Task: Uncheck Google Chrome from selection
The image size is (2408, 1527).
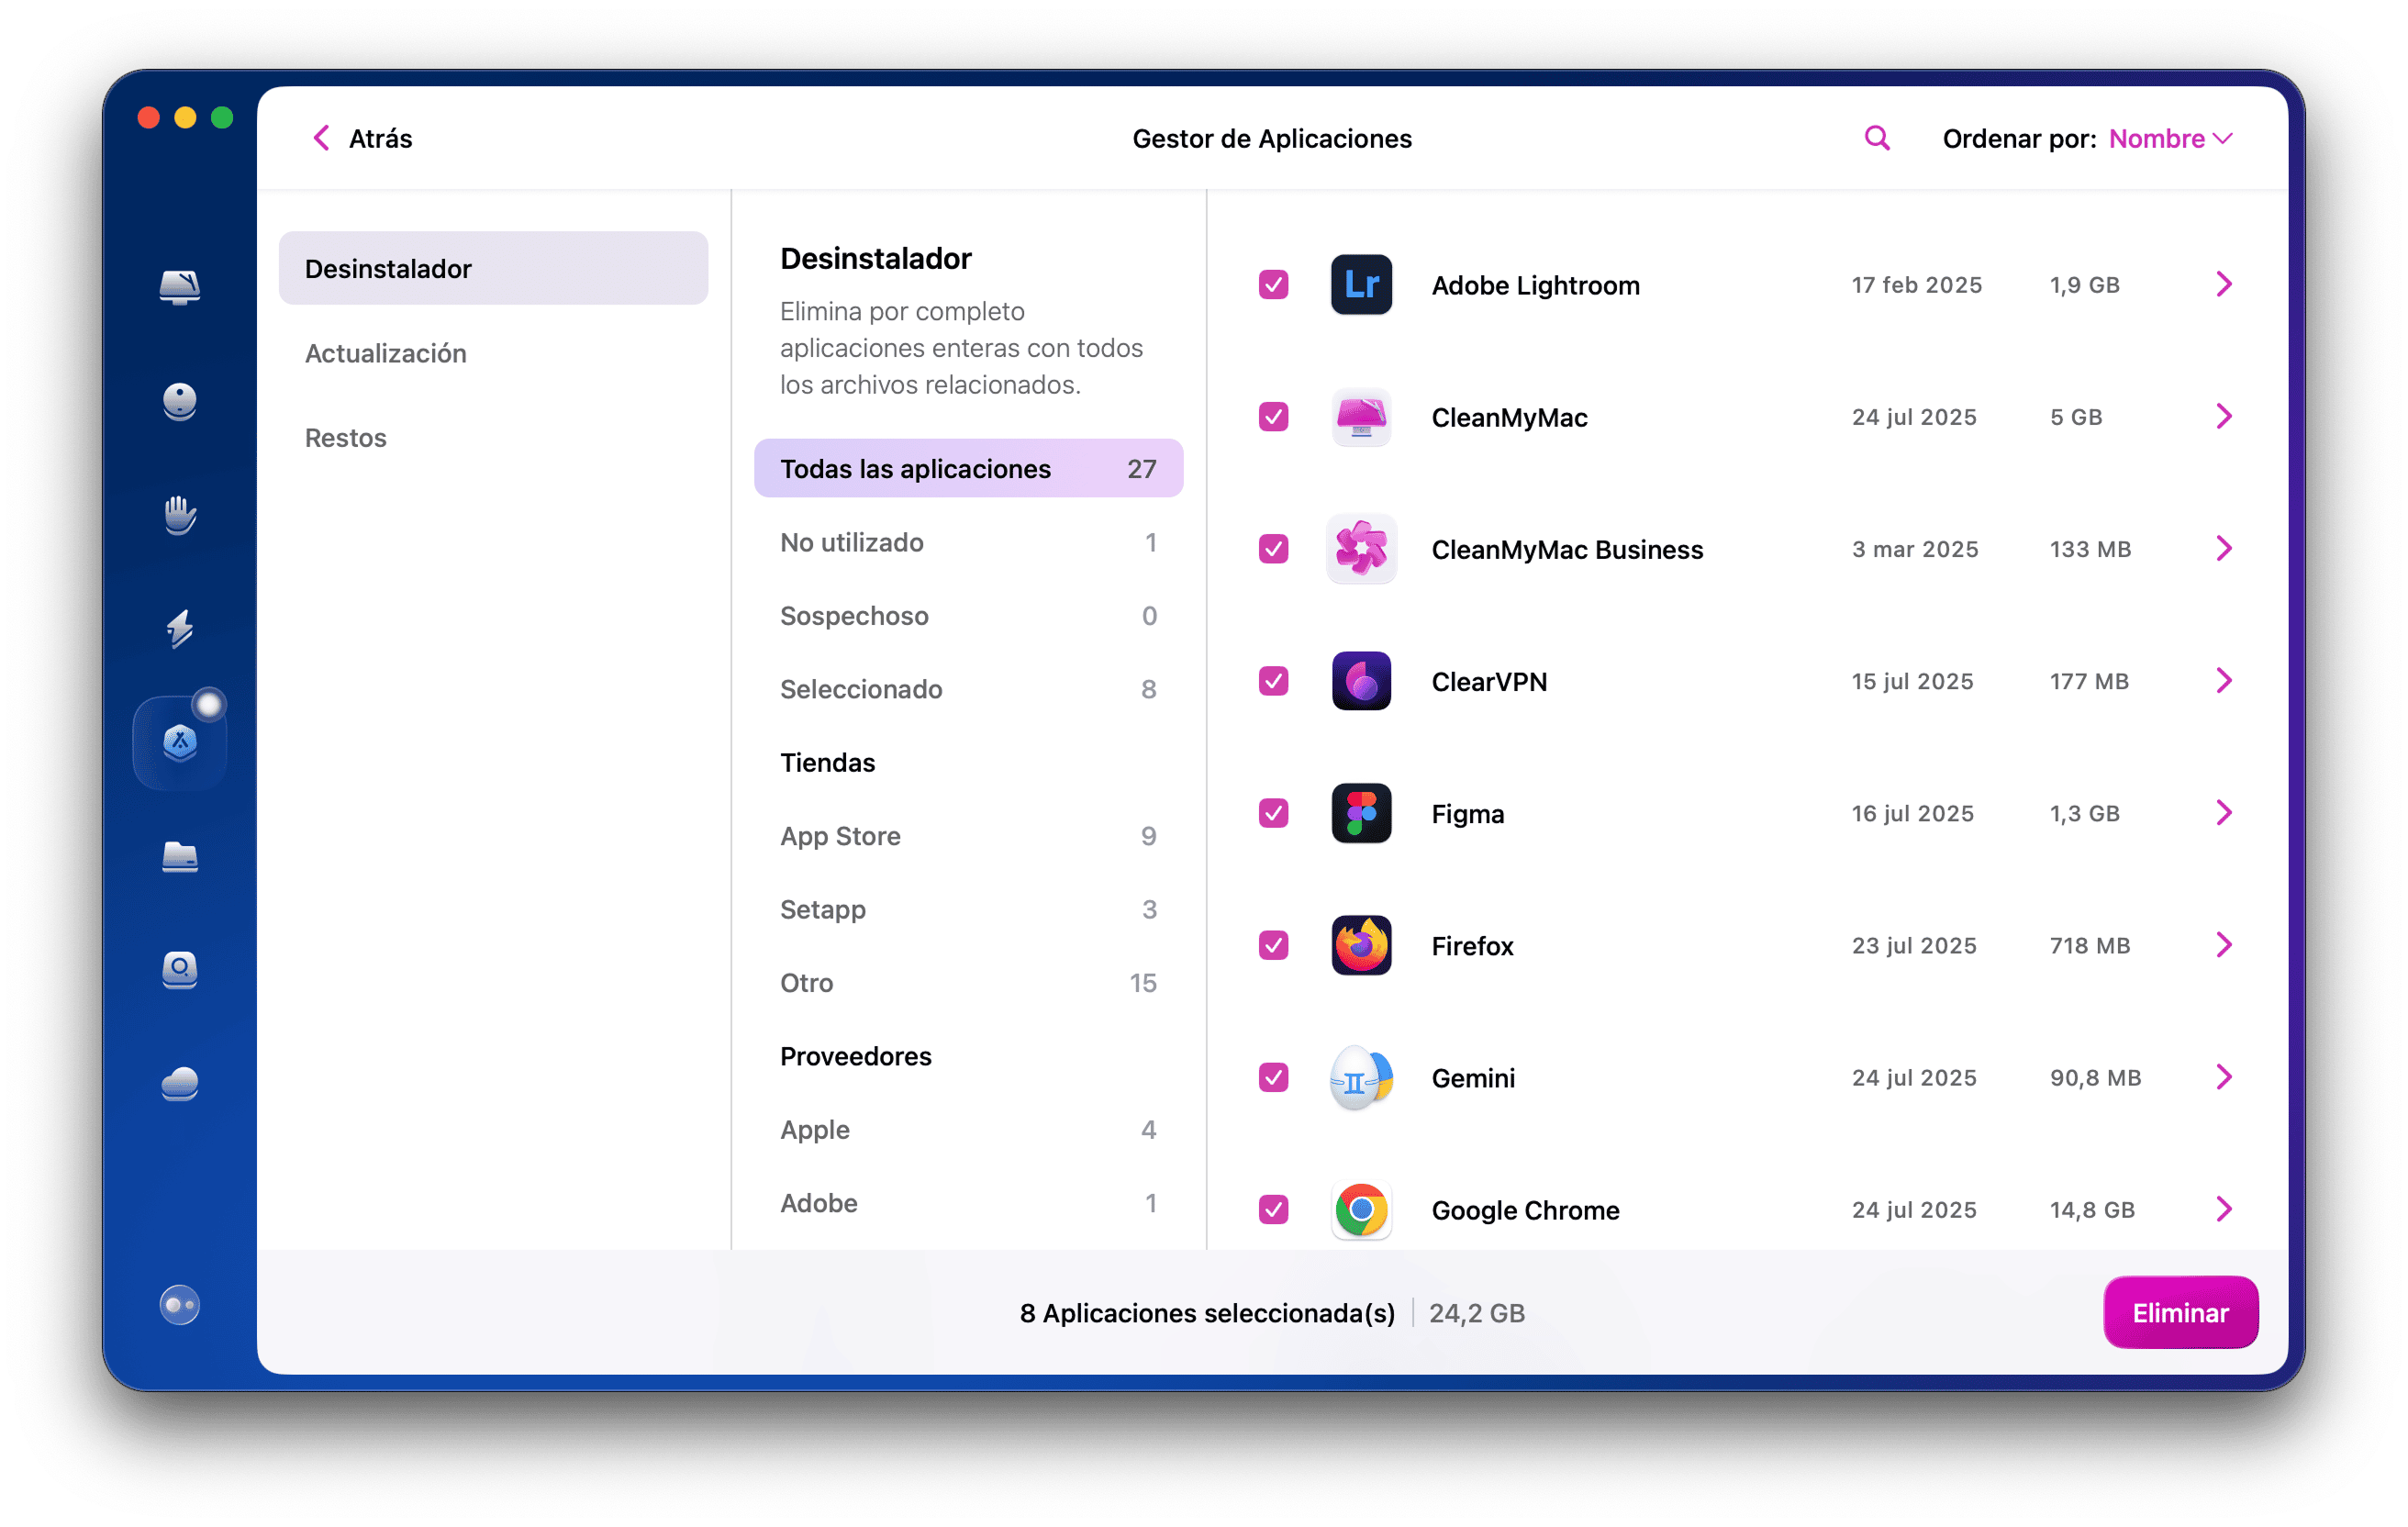Action: coord(1273,1210)
